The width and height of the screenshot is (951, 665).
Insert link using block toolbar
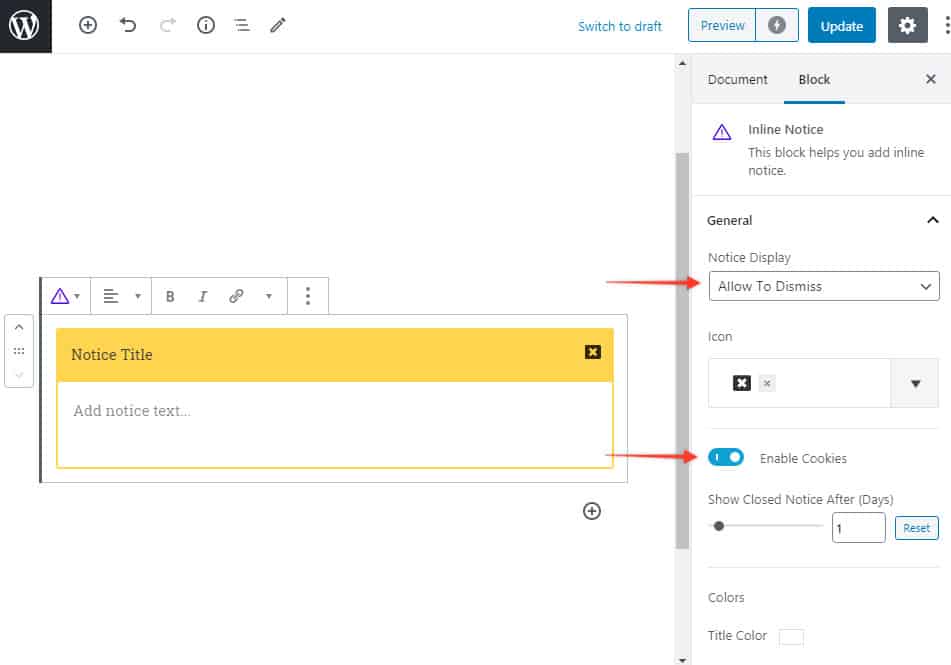tap(236, 296)
